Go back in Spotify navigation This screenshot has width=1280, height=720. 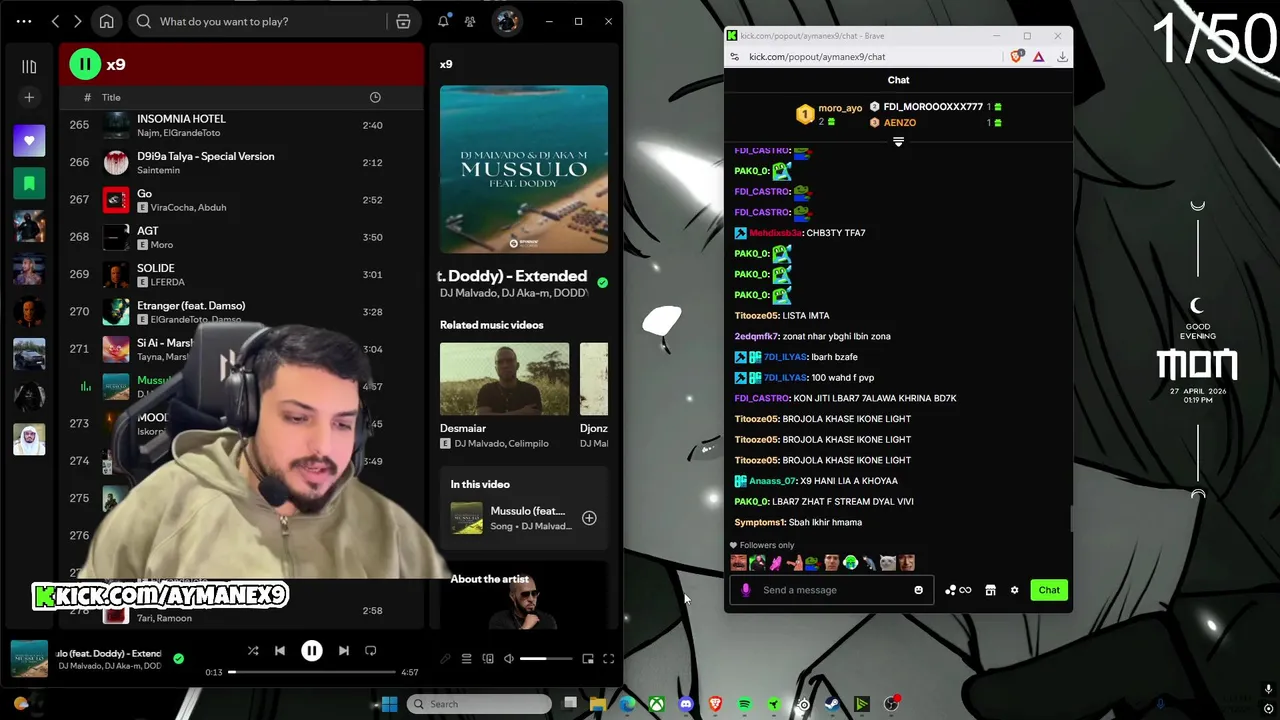pyautogui.click(x=56, y=21)
